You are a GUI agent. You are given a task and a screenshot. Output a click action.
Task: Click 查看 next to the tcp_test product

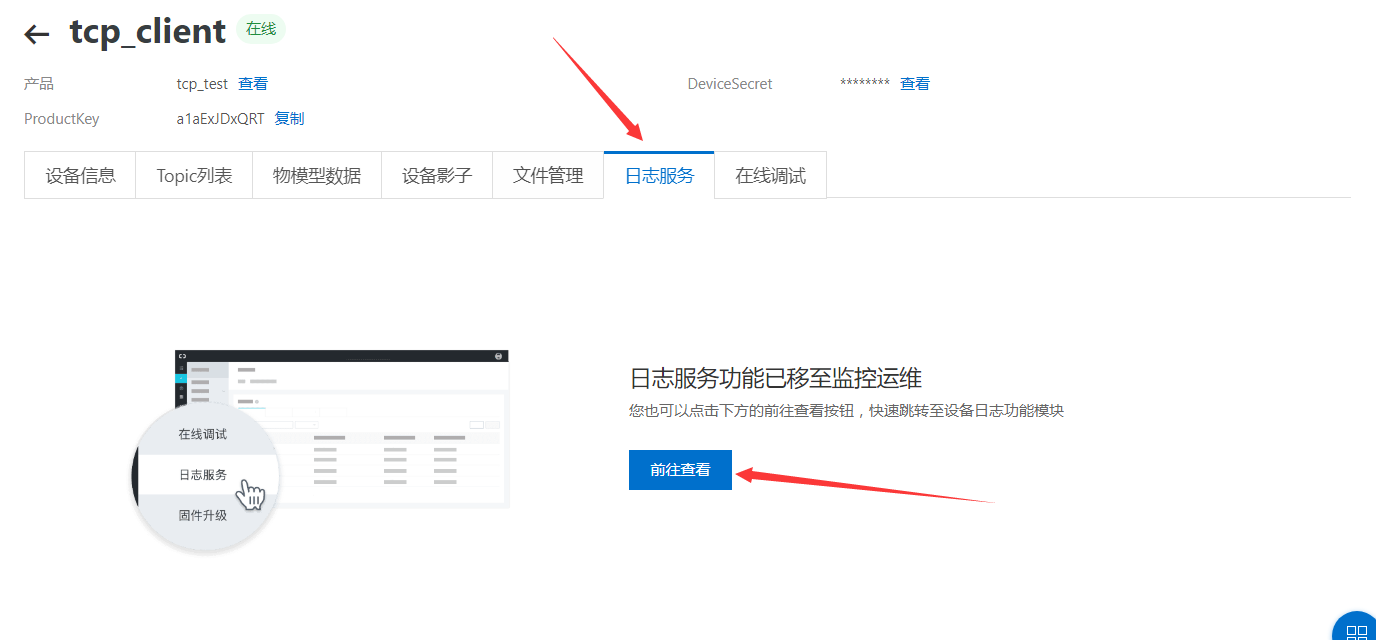pos(253,83)
